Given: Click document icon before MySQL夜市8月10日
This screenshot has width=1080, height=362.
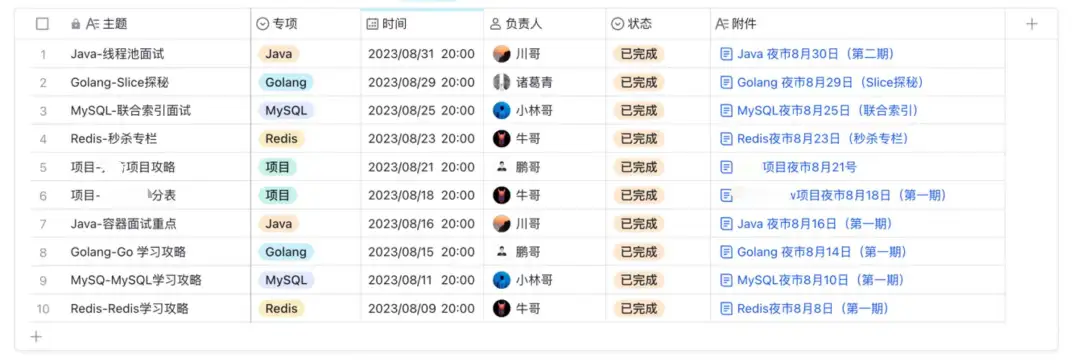Looking at the screenshot, I should [726, 280].
